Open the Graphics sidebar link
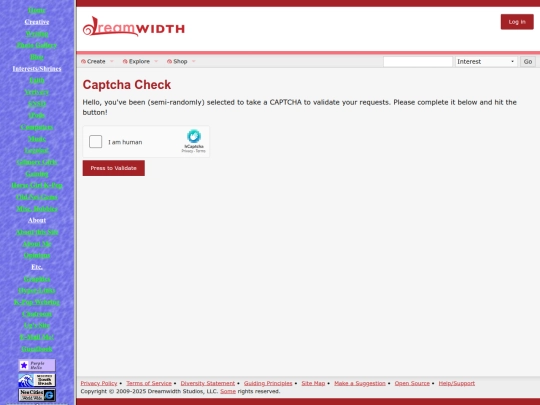540x405 pixels. (x=37, y=279)
